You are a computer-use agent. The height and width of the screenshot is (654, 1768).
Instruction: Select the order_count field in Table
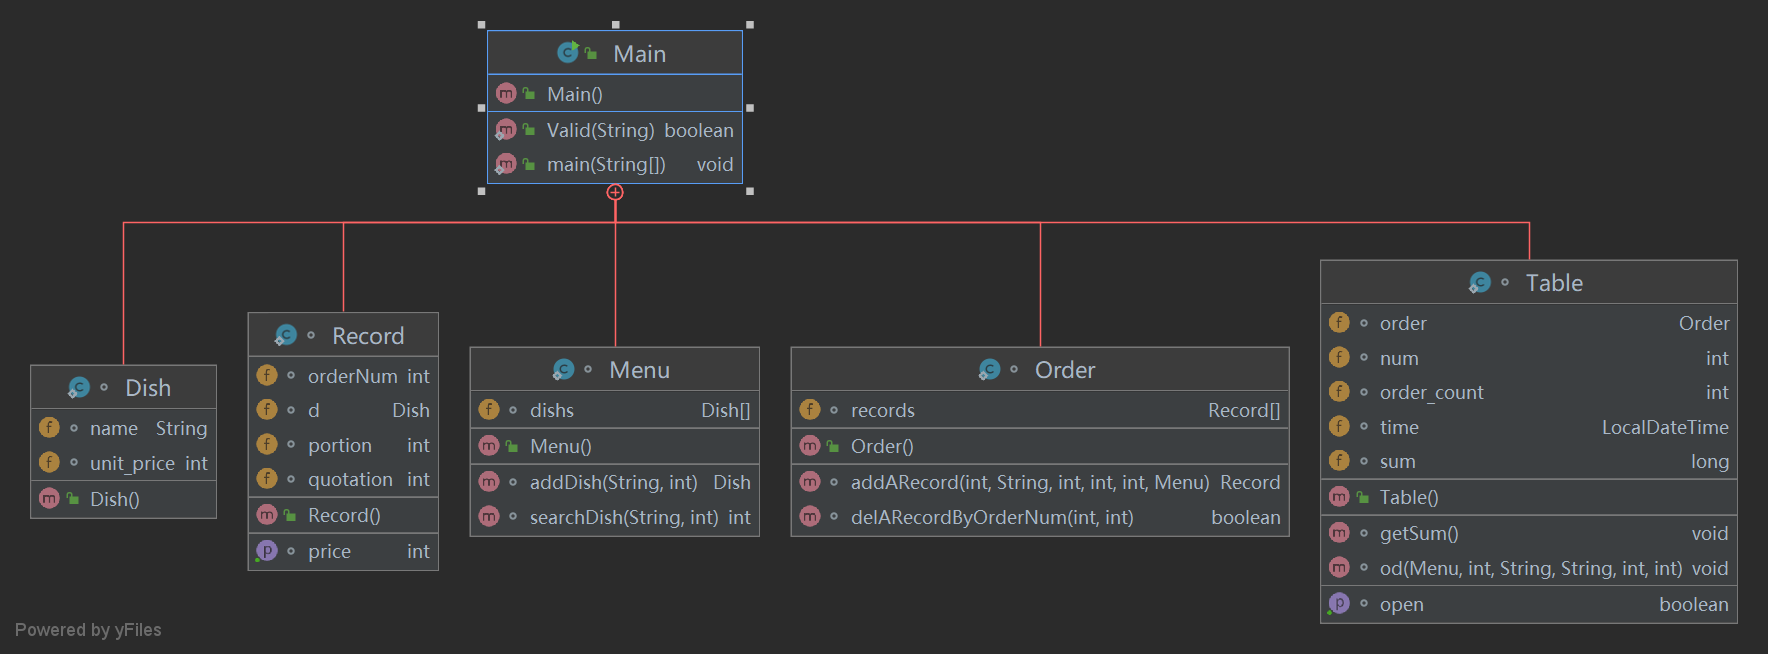(x=1431, y=392)
